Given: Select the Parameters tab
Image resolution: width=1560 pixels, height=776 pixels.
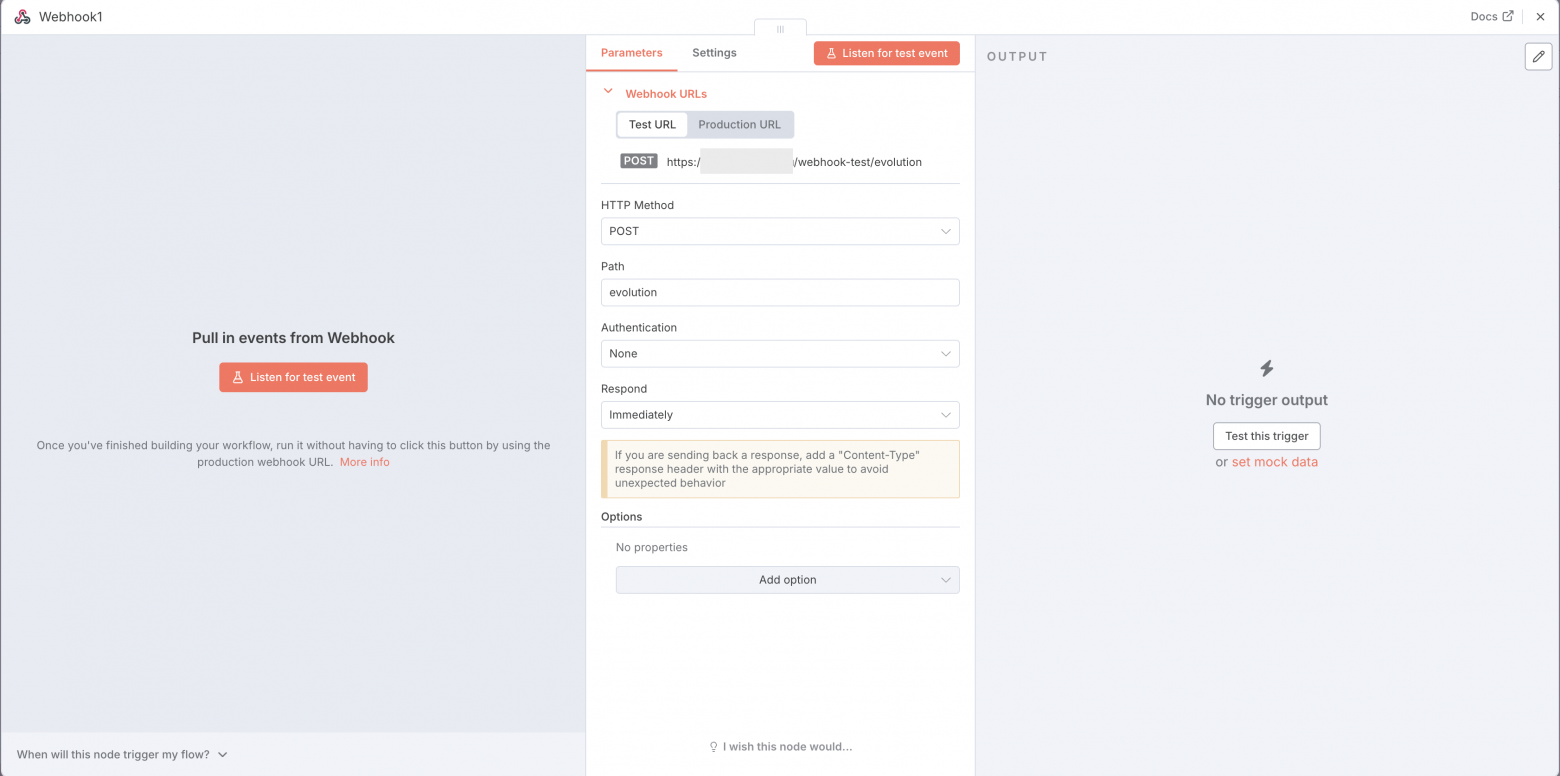Looking at the screenshot, I should coord(631,53).
